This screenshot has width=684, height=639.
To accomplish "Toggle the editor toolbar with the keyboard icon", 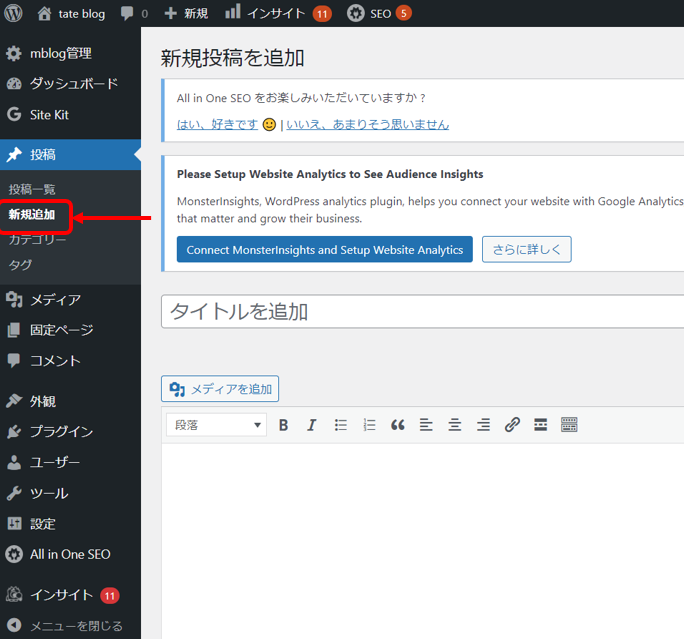I will [569, 425].
